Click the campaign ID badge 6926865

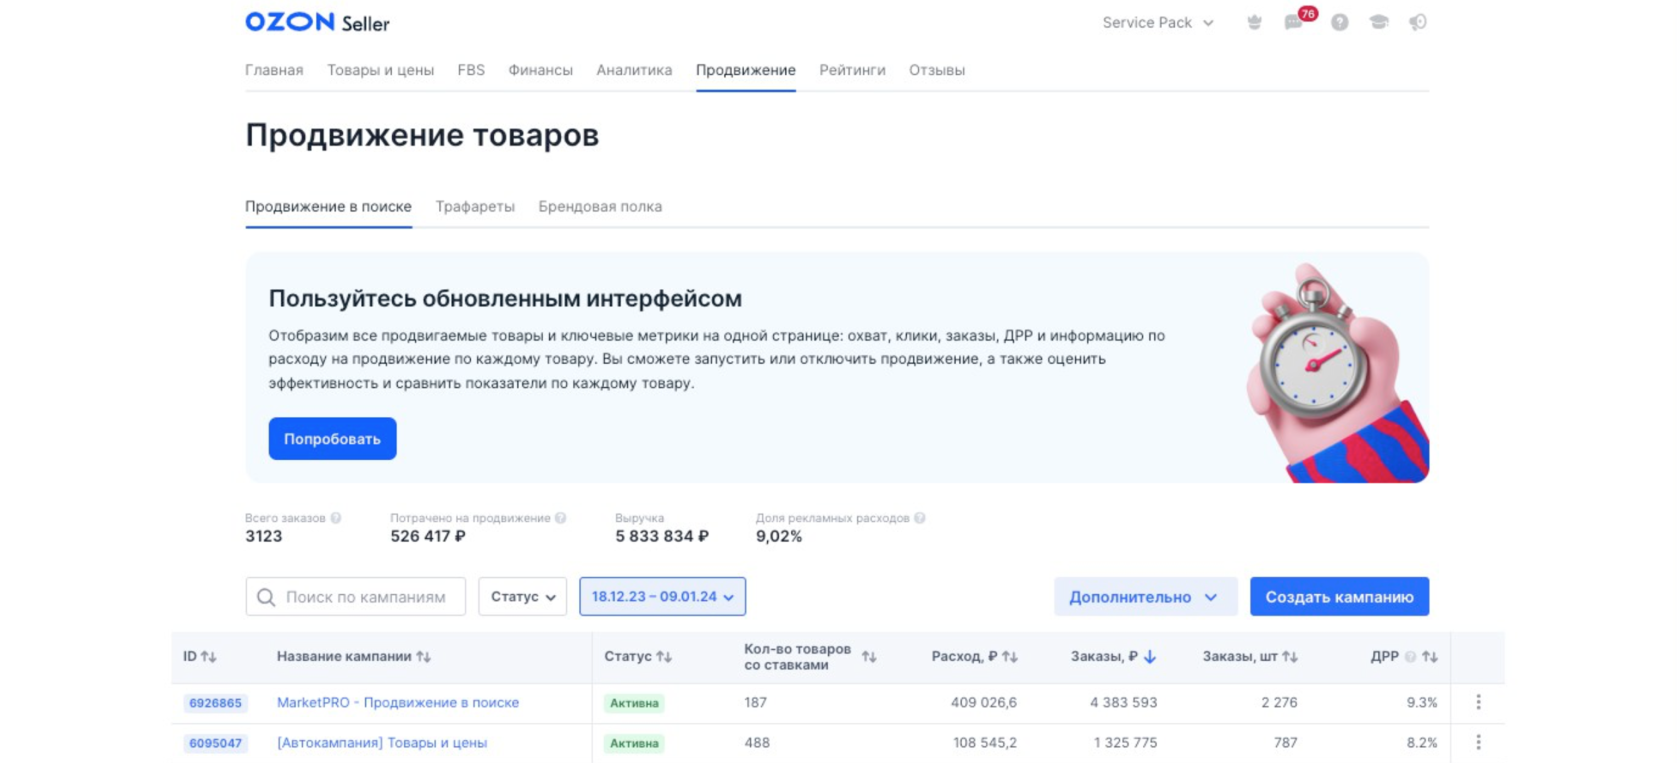point(215,703)
